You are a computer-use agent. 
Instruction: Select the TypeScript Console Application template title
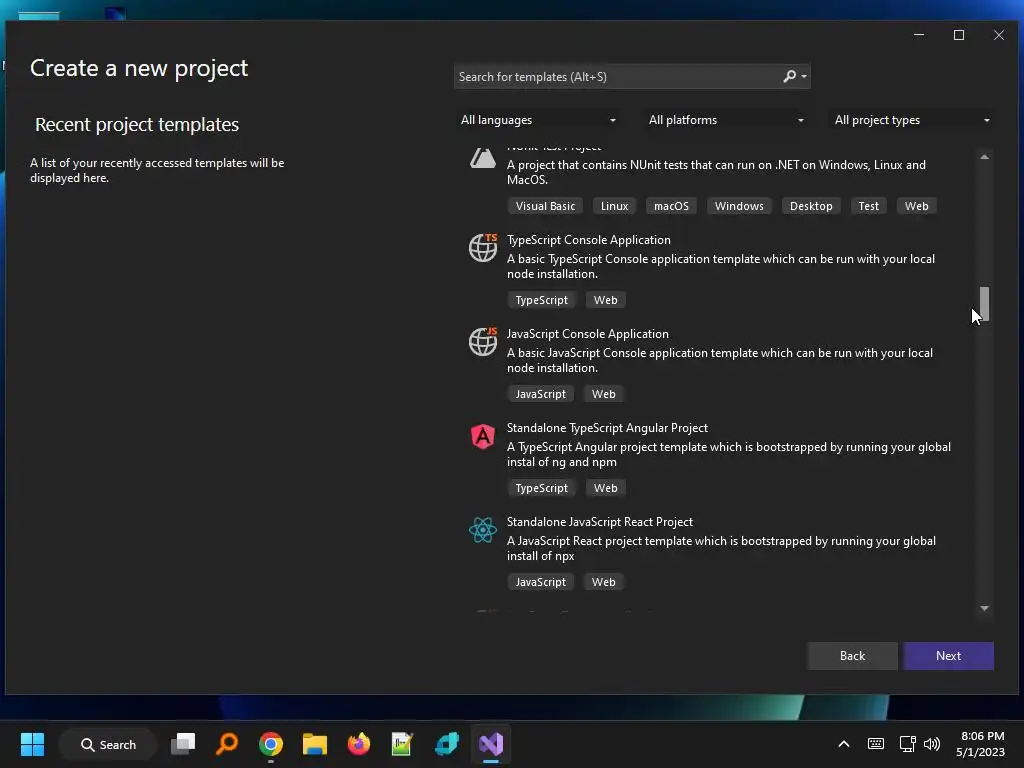pos(588,240)
